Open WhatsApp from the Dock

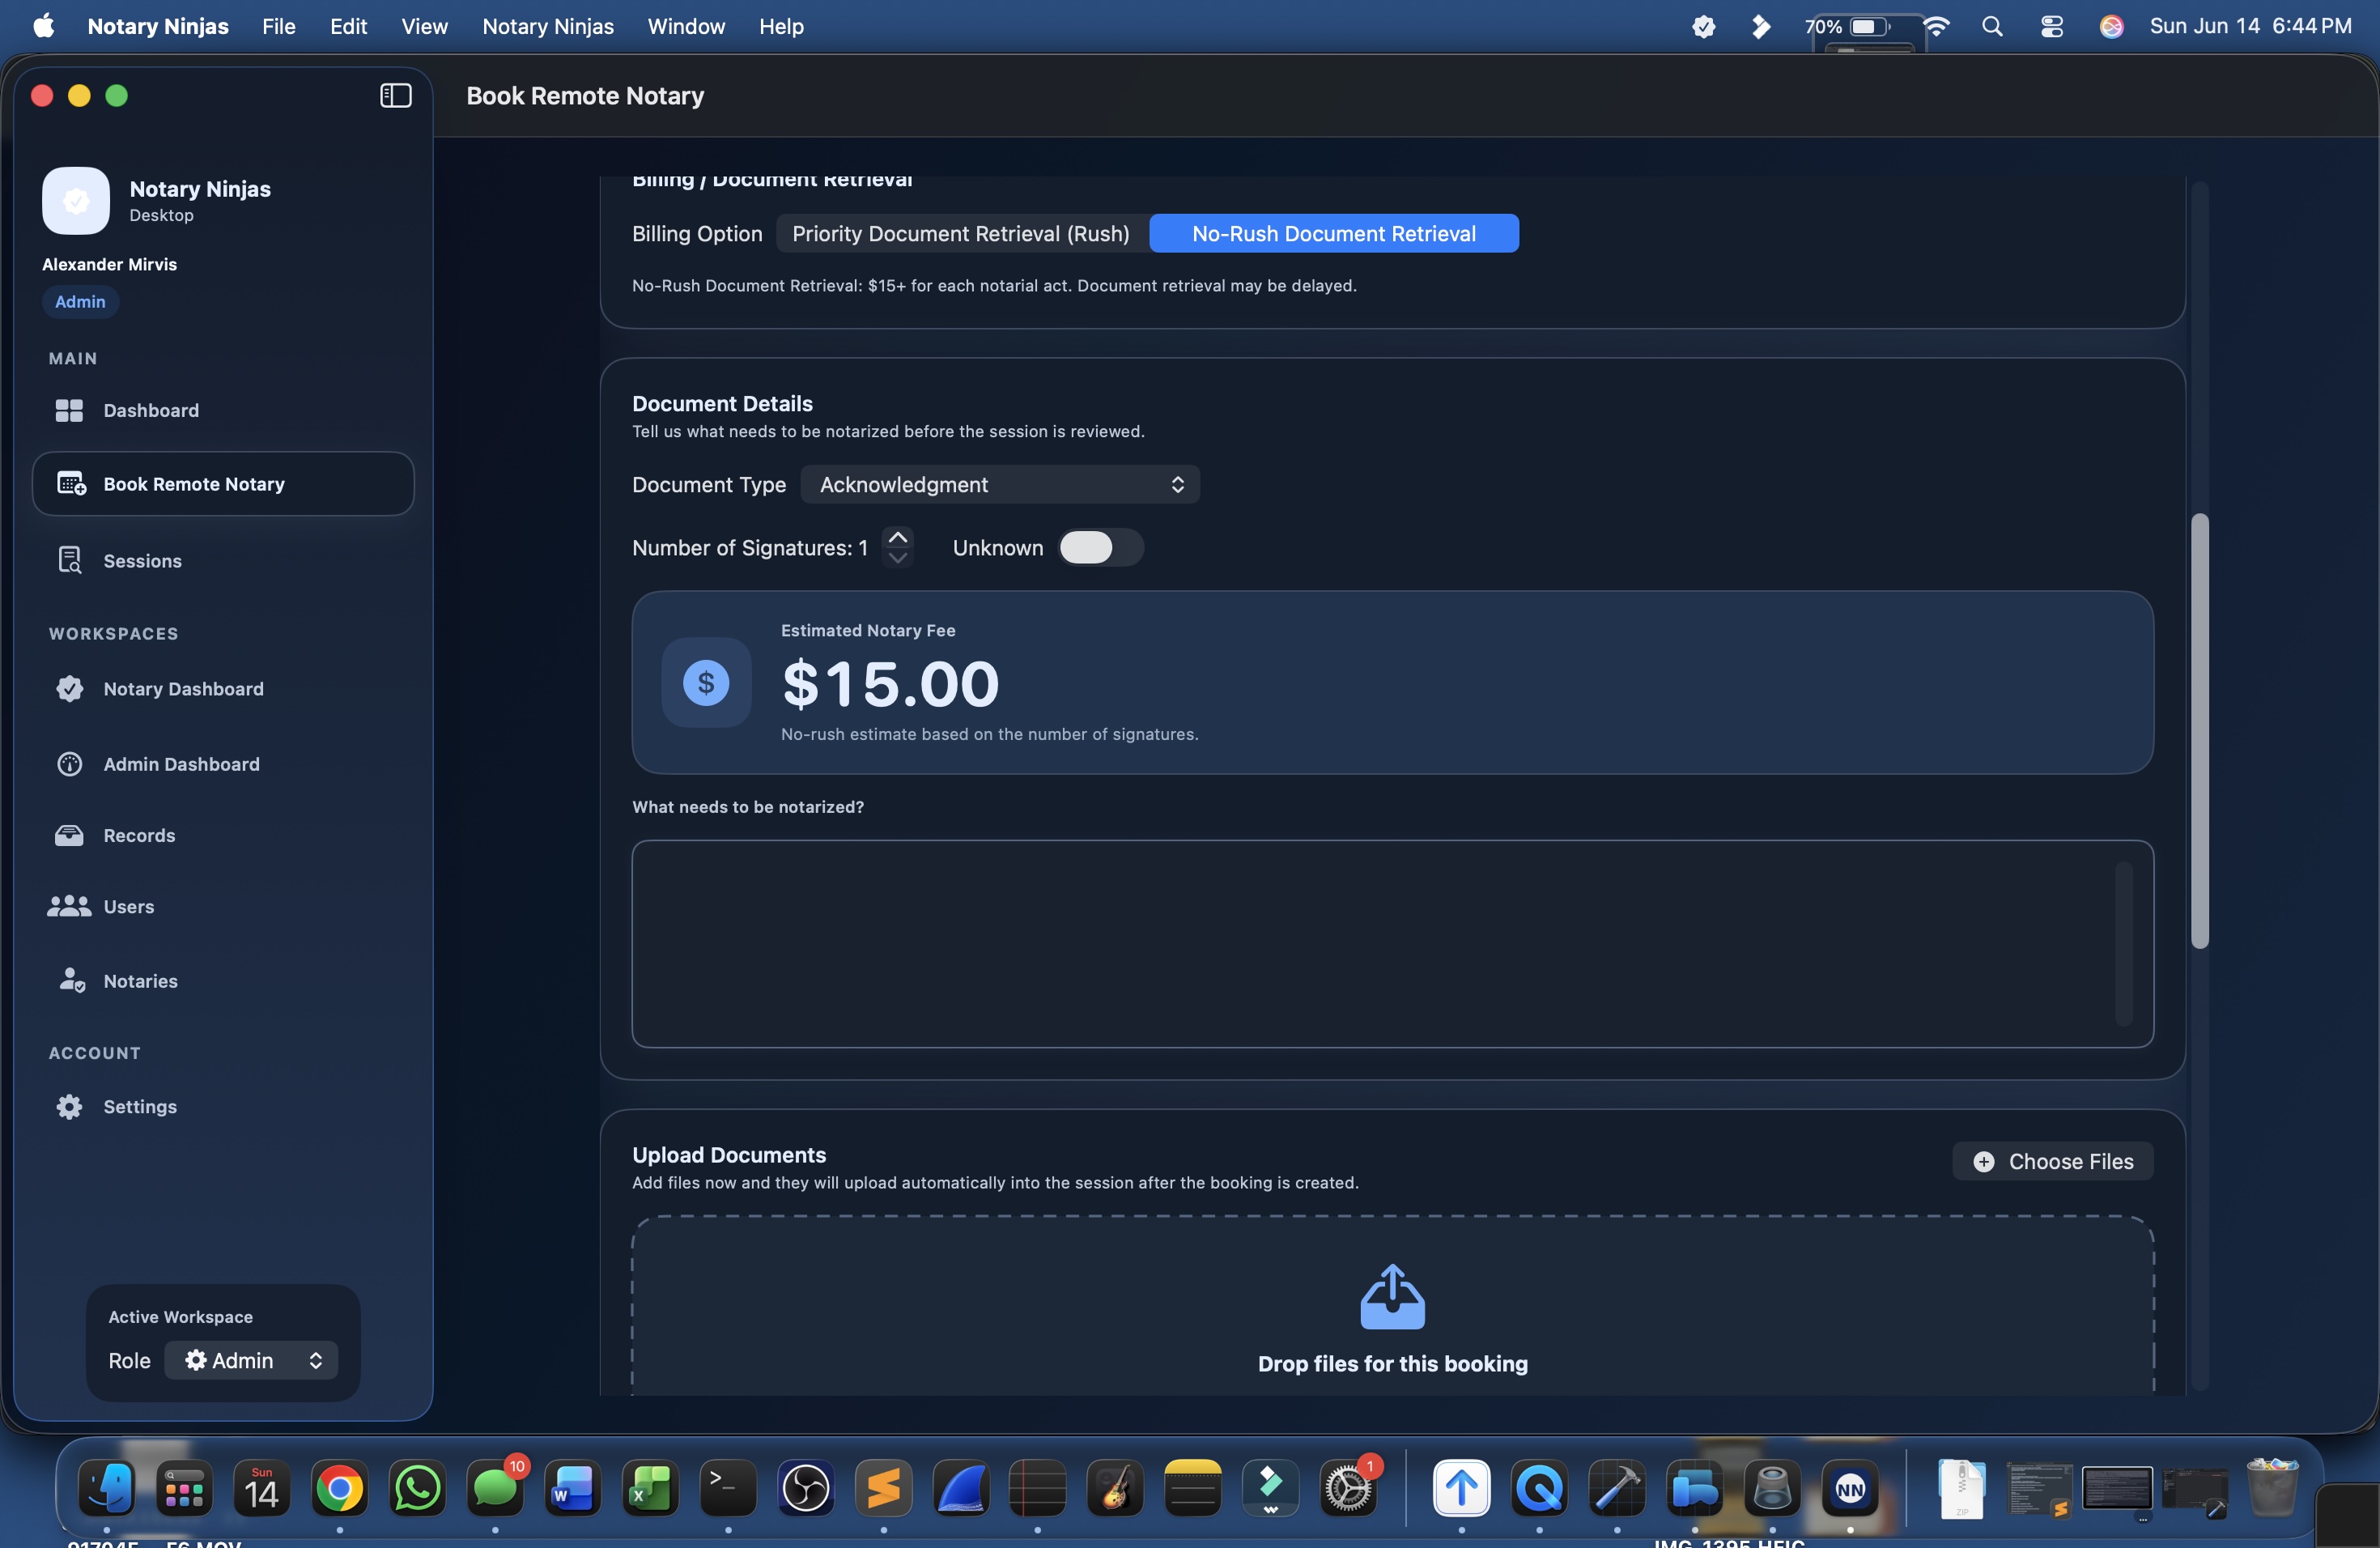click(417, 1489)
